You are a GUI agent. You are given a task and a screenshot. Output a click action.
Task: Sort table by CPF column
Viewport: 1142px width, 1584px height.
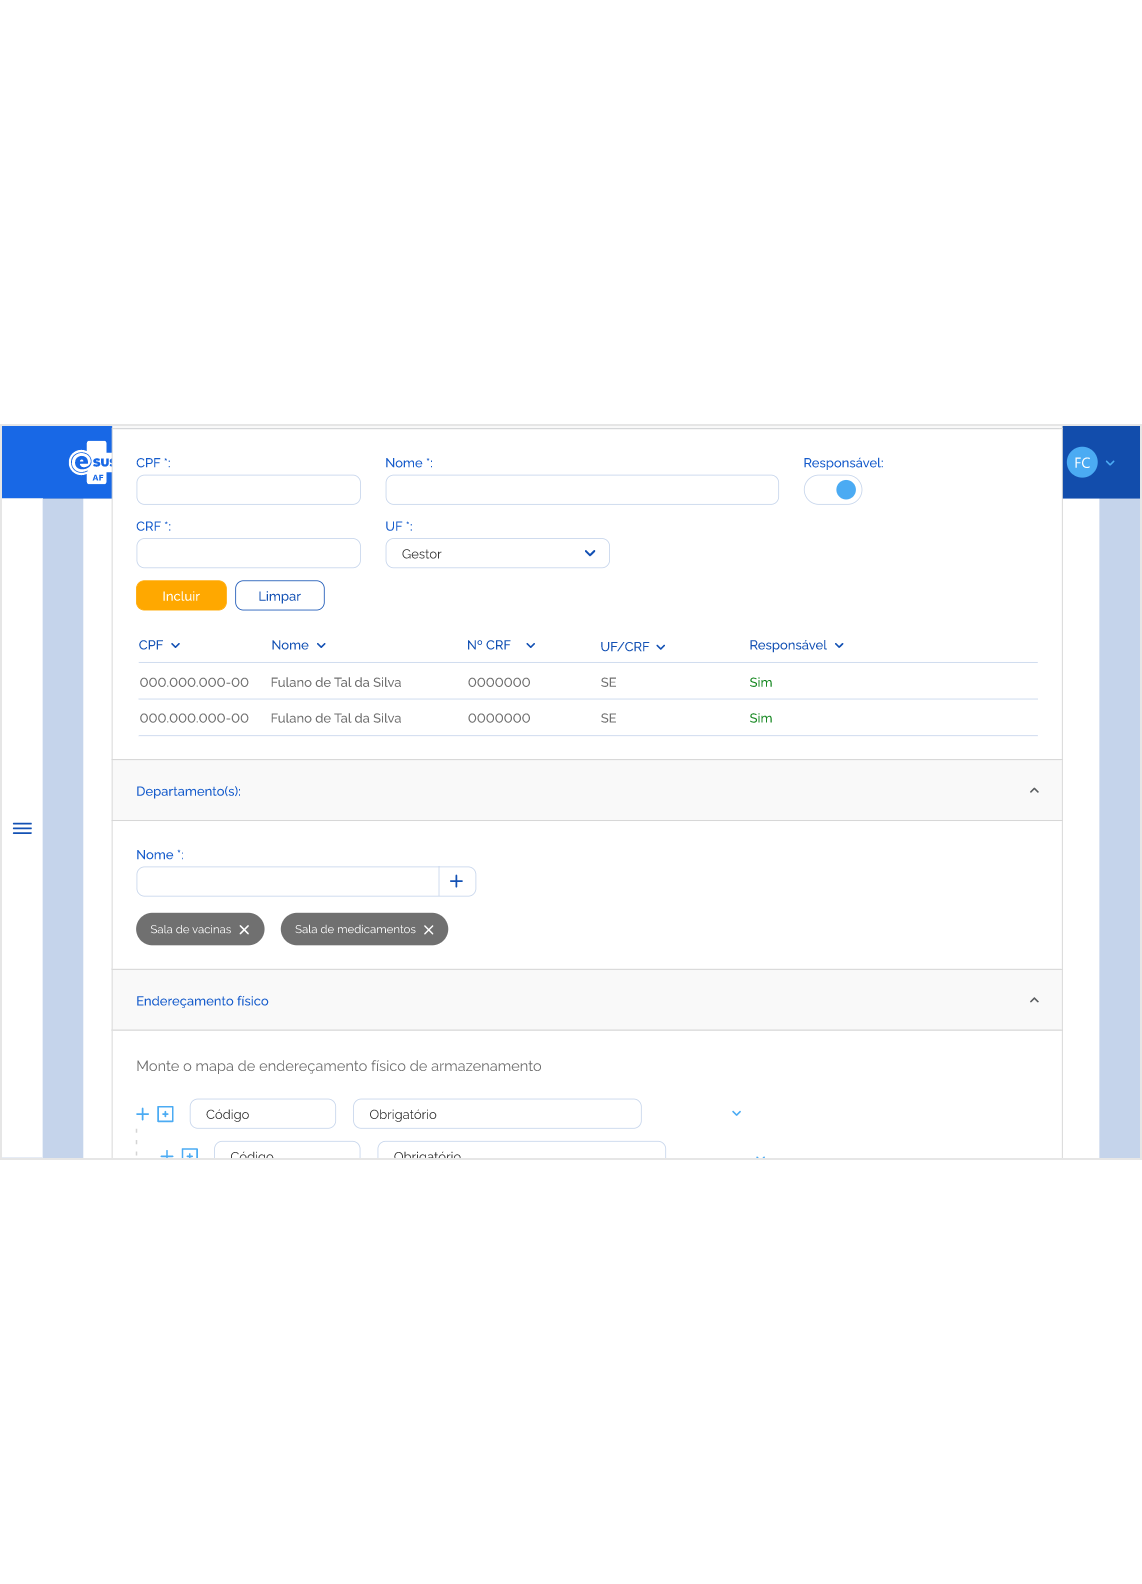coord(159,646)
